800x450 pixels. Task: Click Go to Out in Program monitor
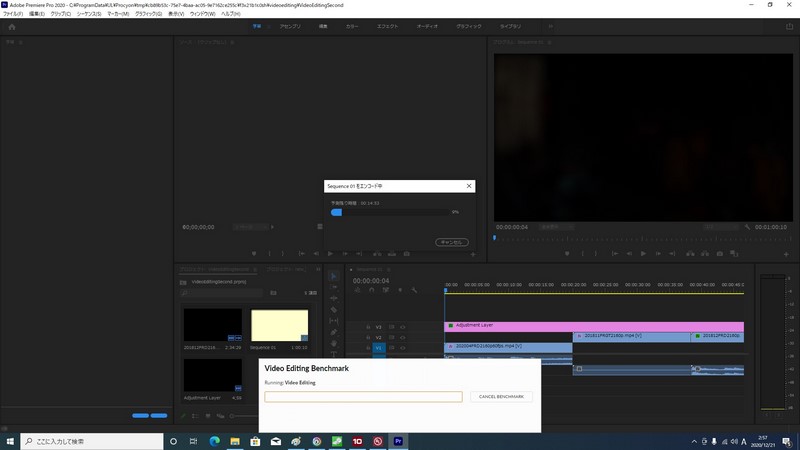[672, 254]
